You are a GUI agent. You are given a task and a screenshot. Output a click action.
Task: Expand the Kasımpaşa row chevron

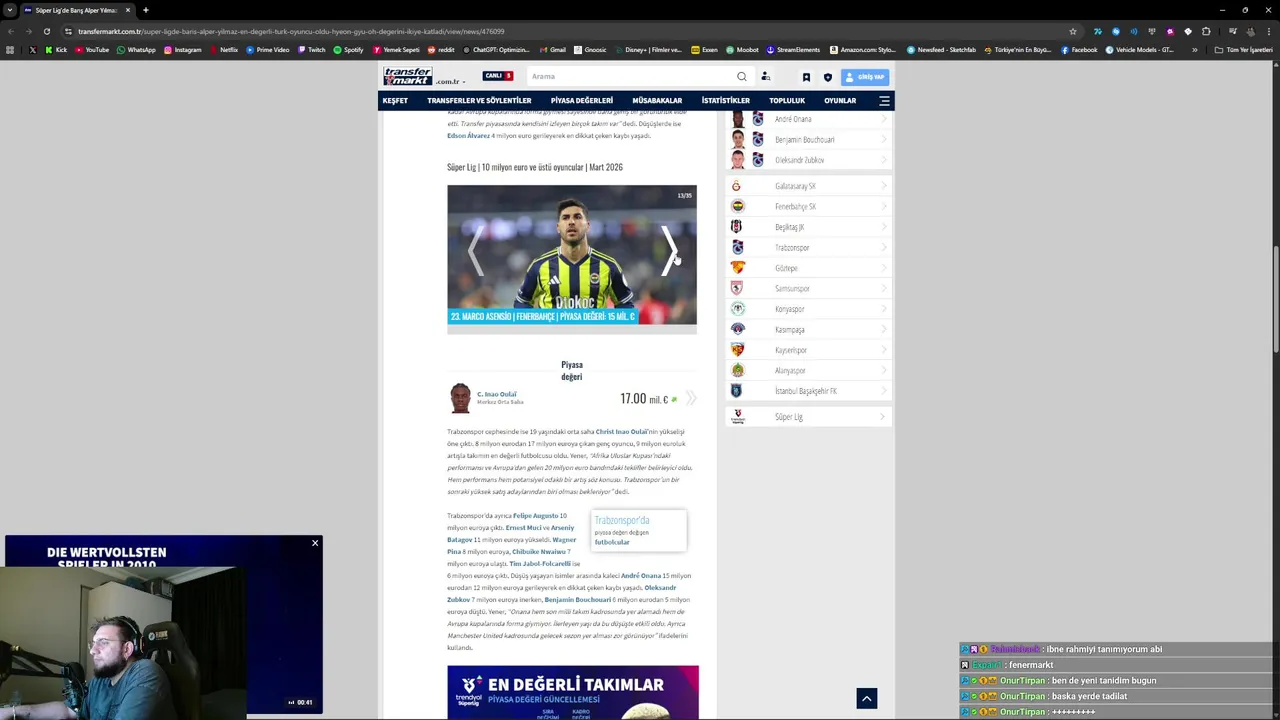[x=884, y=329]
